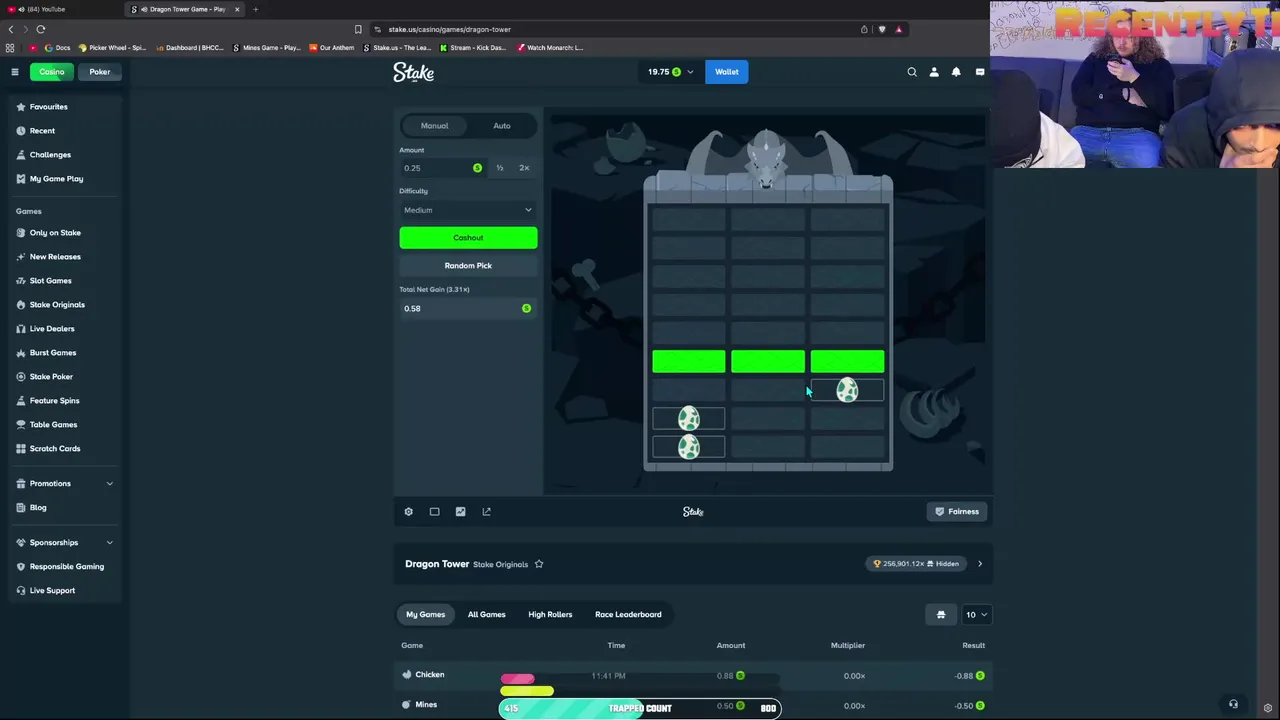This screenshot has width=1280, height=720.
Task: Halve the bet amount with ½
Action: tap(499, 168)
